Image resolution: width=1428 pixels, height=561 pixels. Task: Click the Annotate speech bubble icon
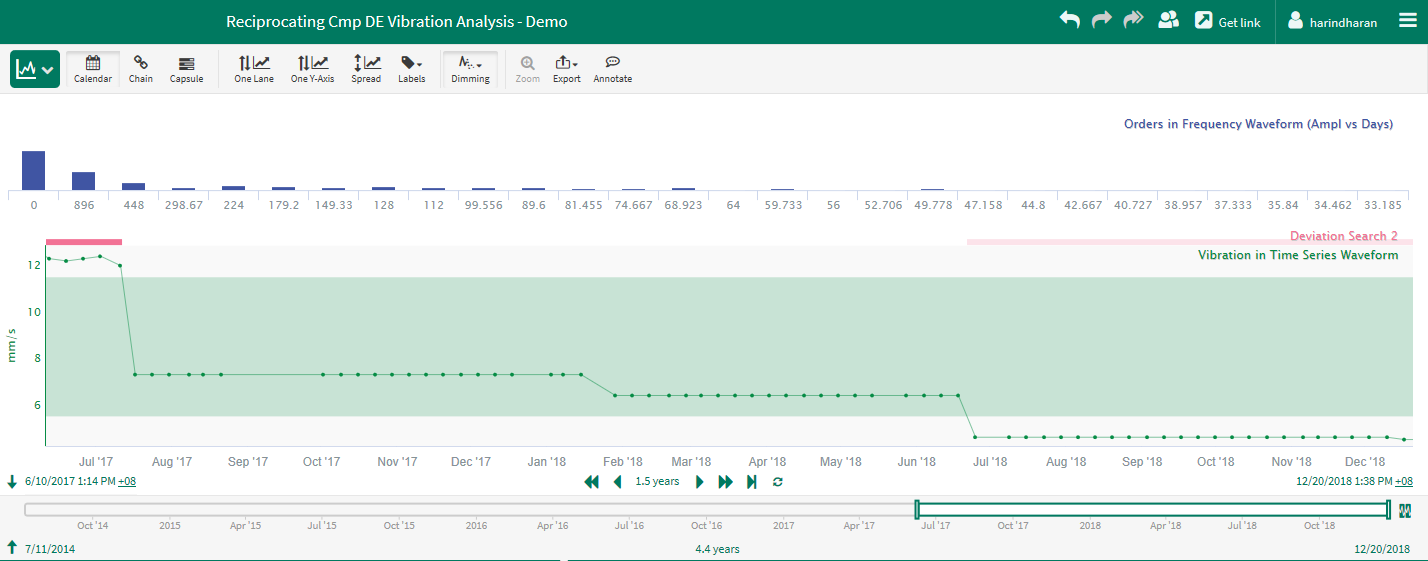coord(612,68)
